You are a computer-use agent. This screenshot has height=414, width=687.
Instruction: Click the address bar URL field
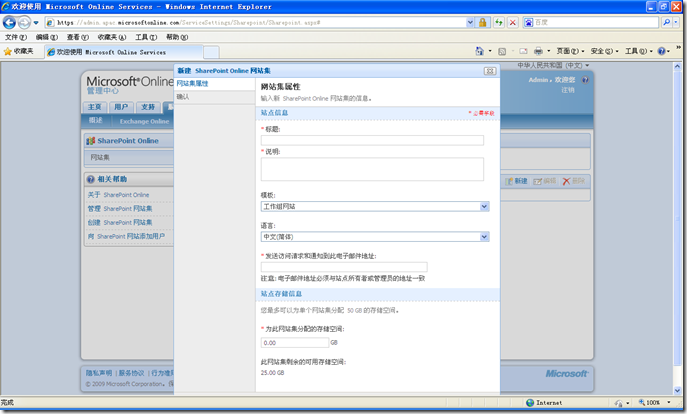point(256,22)
